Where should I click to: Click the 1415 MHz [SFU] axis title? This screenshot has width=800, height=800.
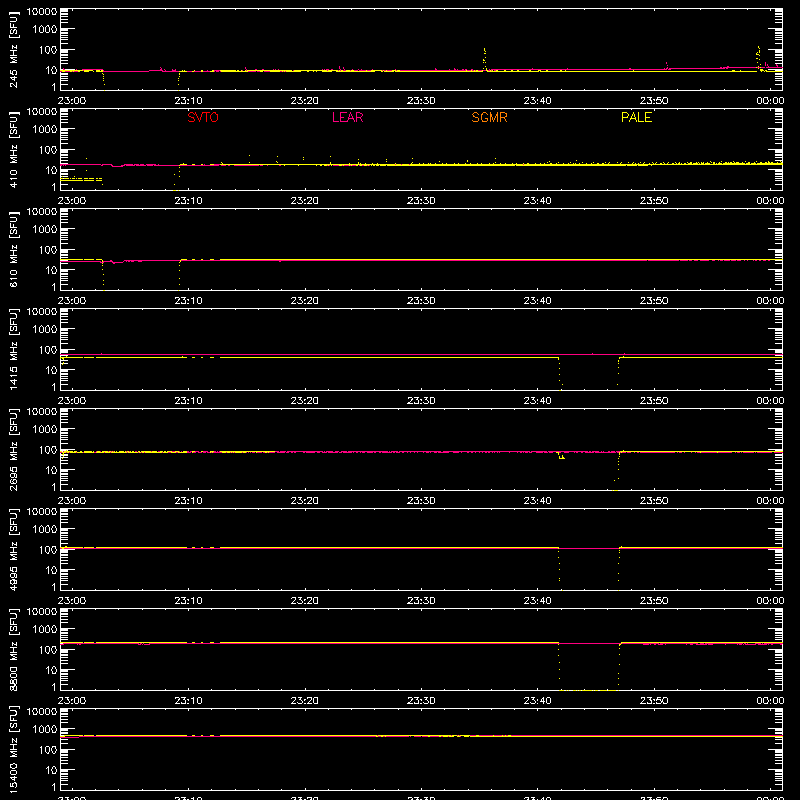14,349
